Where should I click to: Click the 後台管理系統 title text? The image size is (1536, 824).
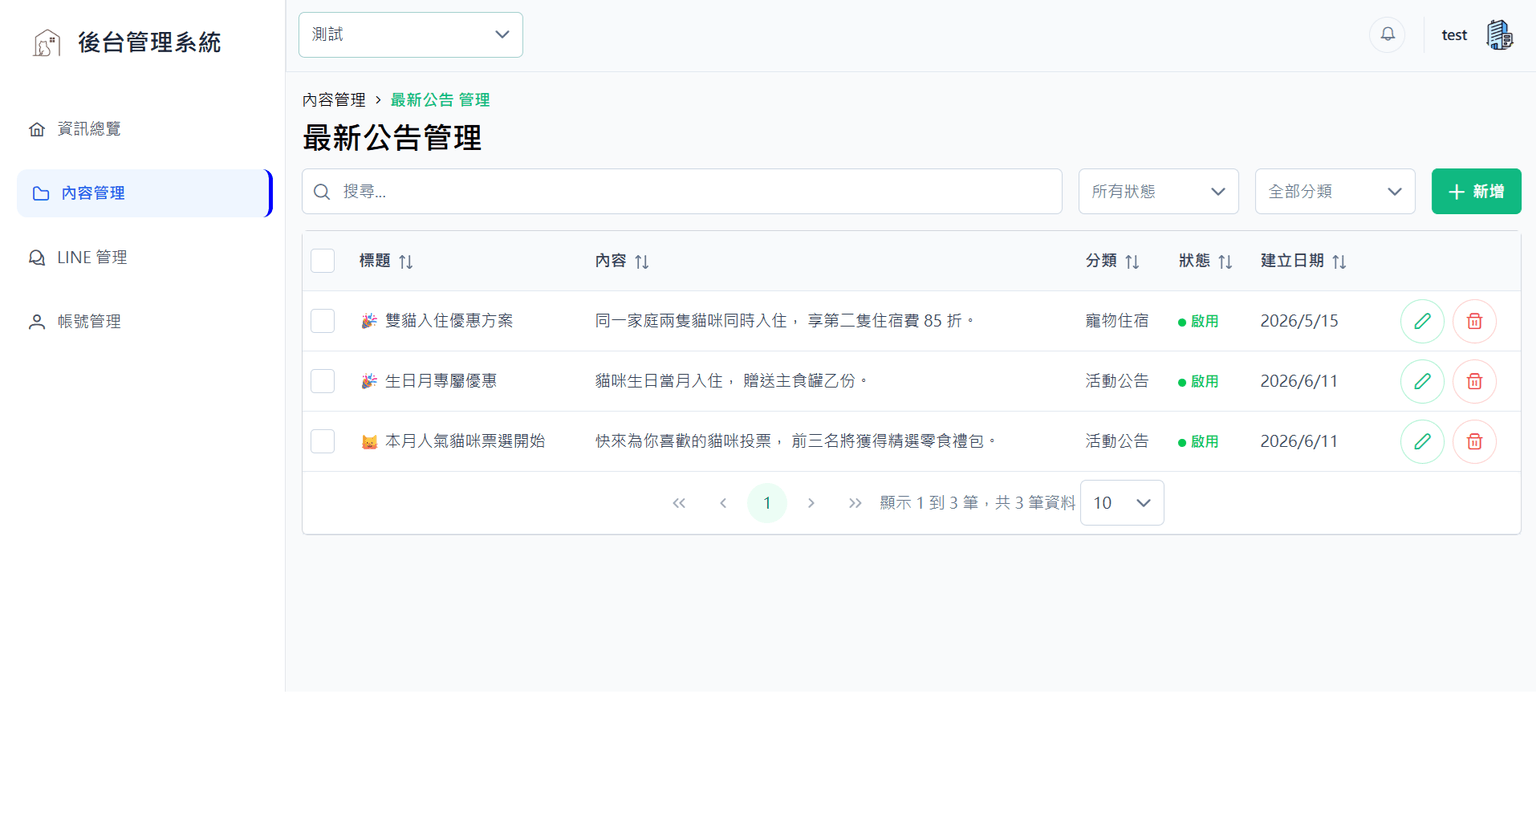(x=149, y=42)
